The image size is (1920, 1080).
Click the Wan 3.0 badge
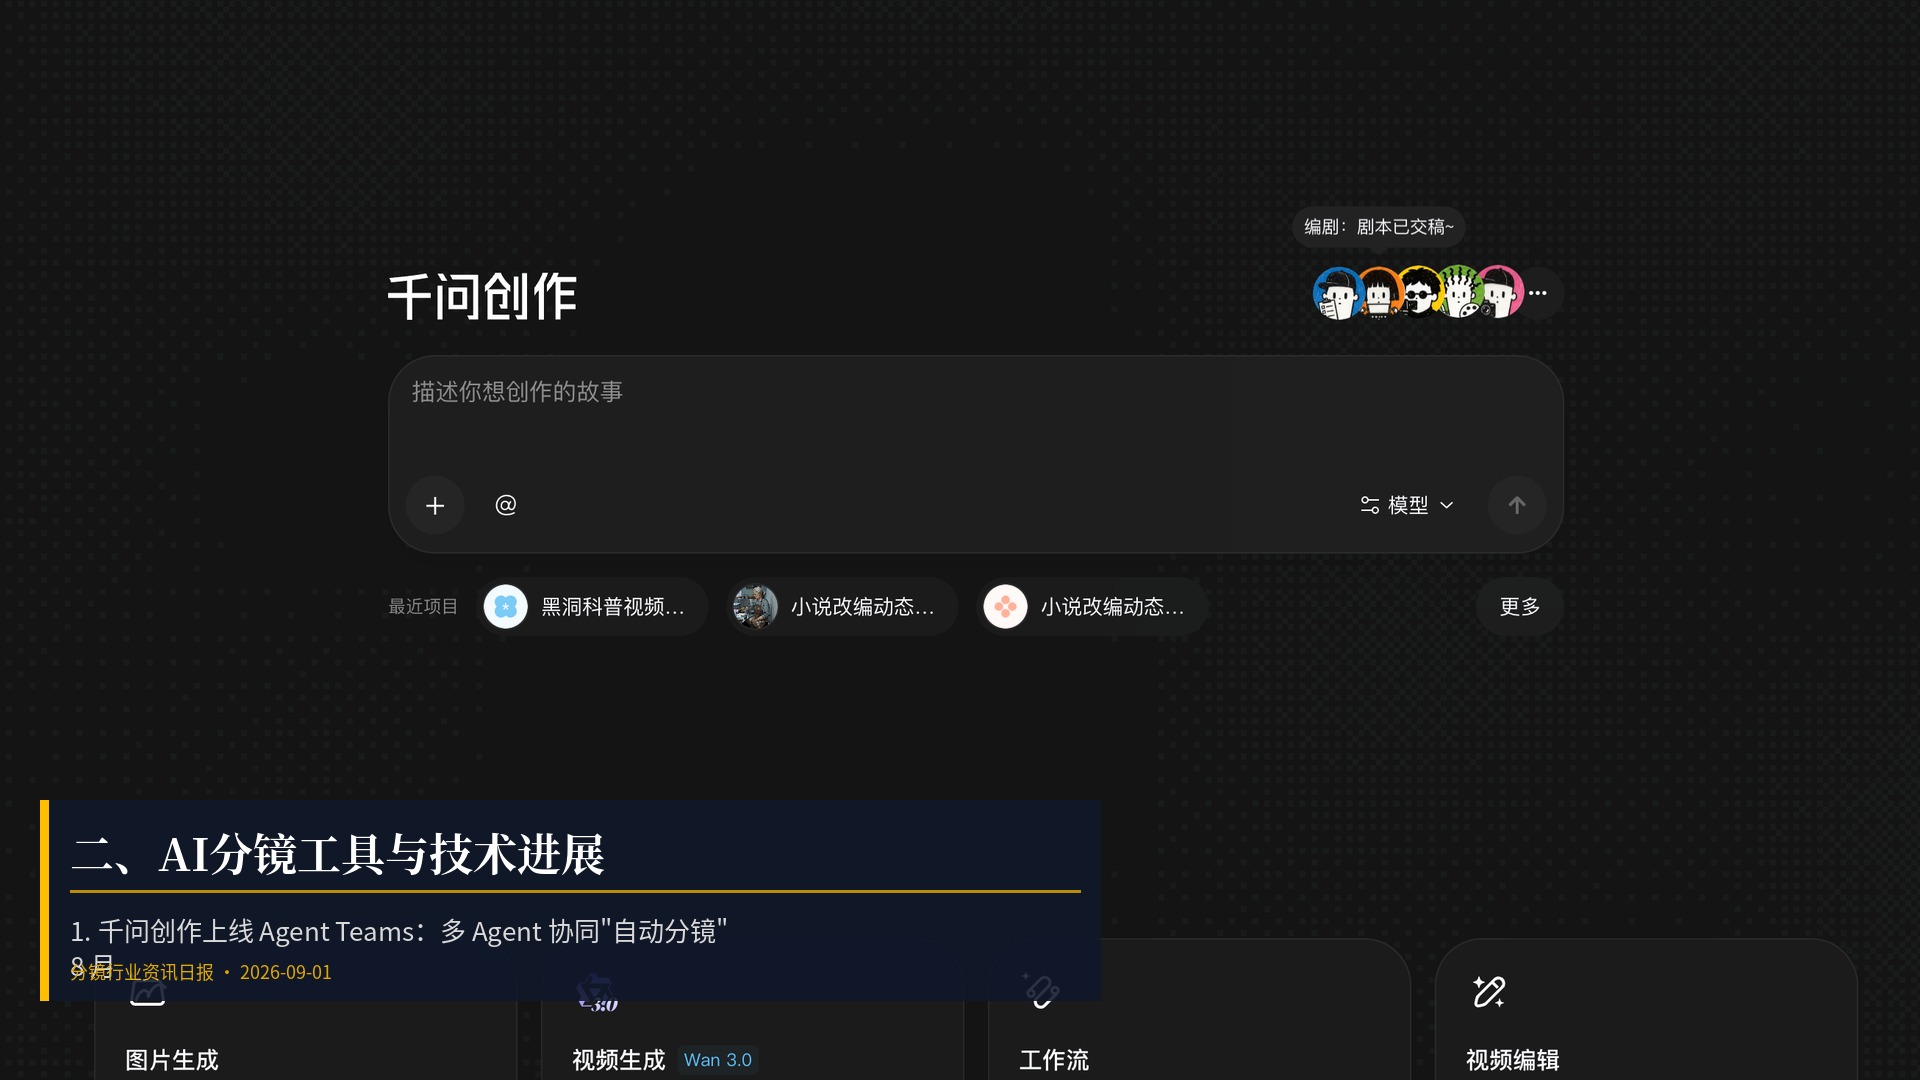718,1060
